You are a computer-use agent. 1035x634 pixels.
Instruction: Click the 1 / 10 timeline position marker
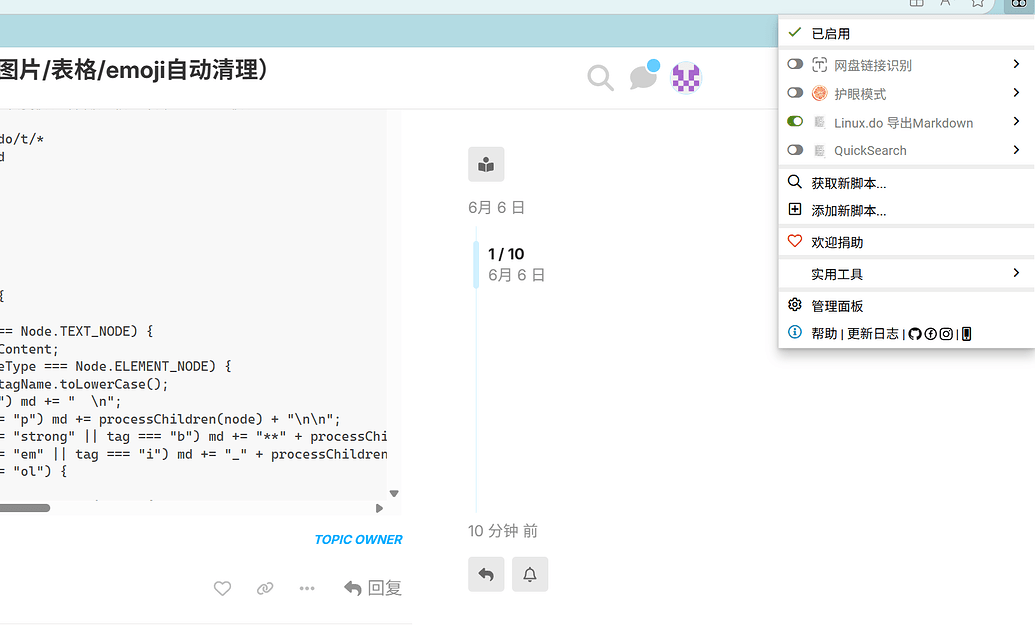tap(506, 254)
